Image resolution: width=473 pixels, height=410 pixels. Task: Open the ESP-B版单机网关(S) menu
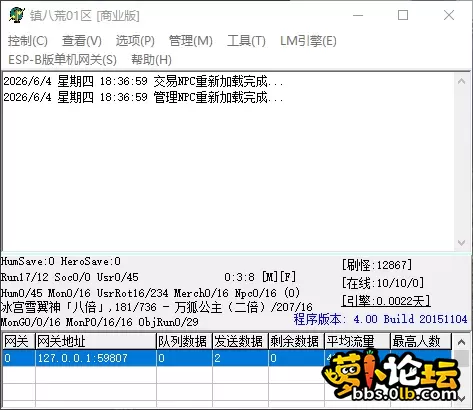62,60
